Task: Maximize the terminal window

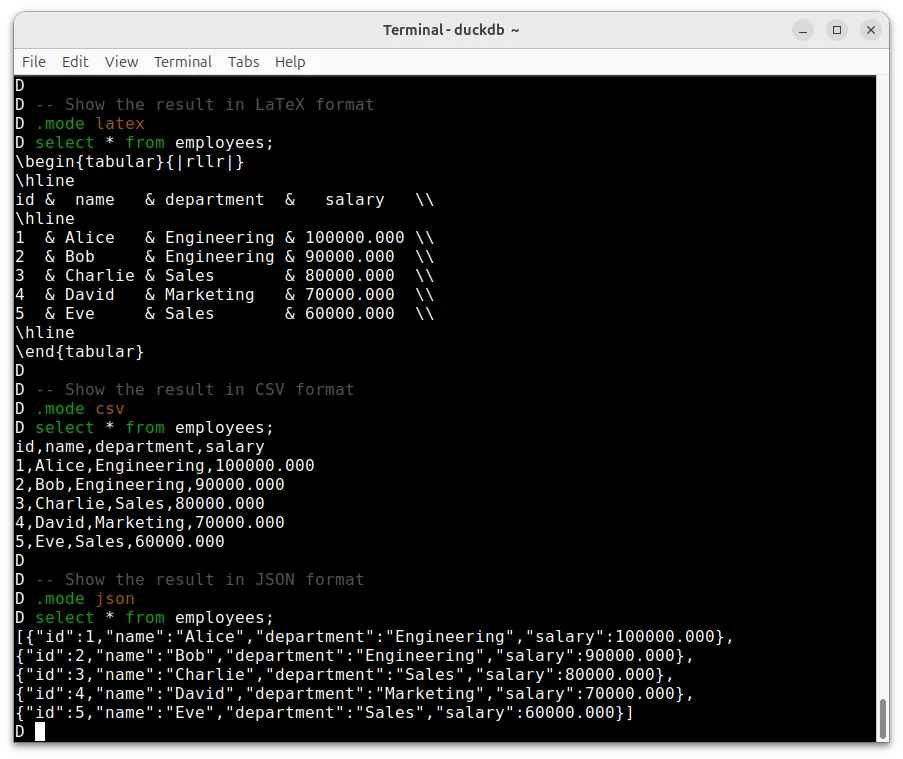Action: point(837,30)
